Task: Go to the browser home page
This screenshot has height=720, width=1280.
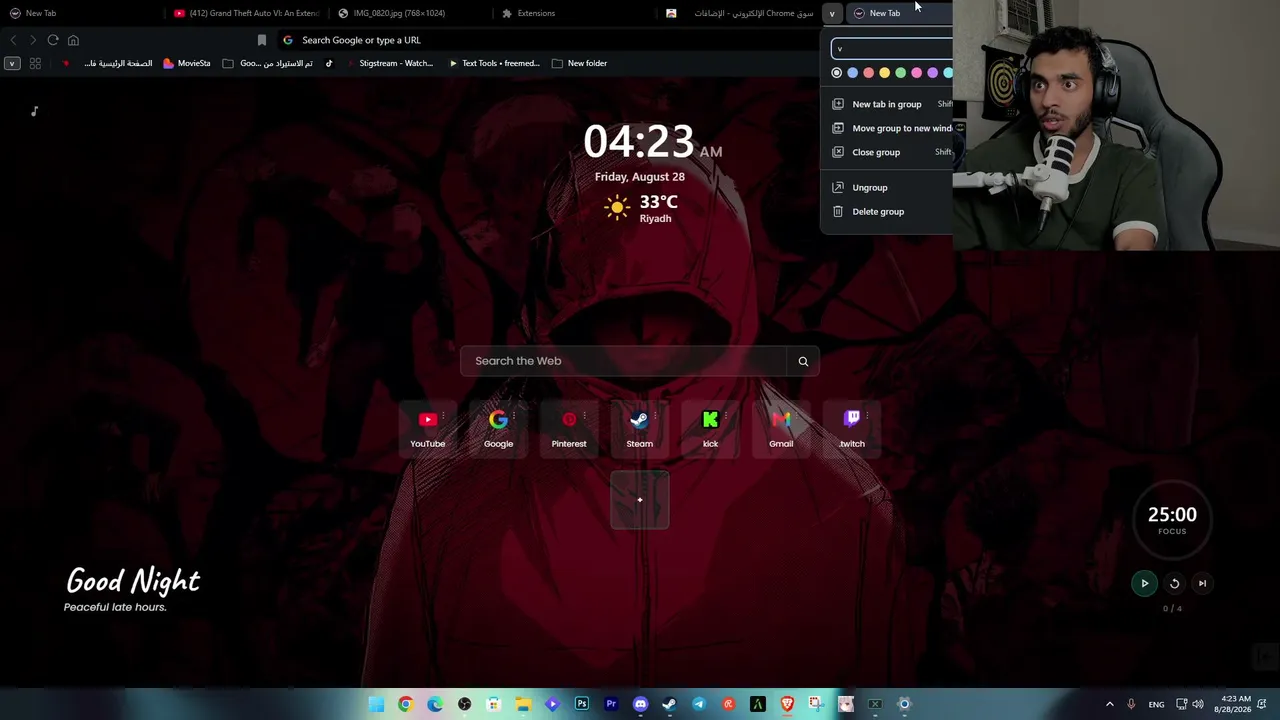Action: (x=73, y=40)
